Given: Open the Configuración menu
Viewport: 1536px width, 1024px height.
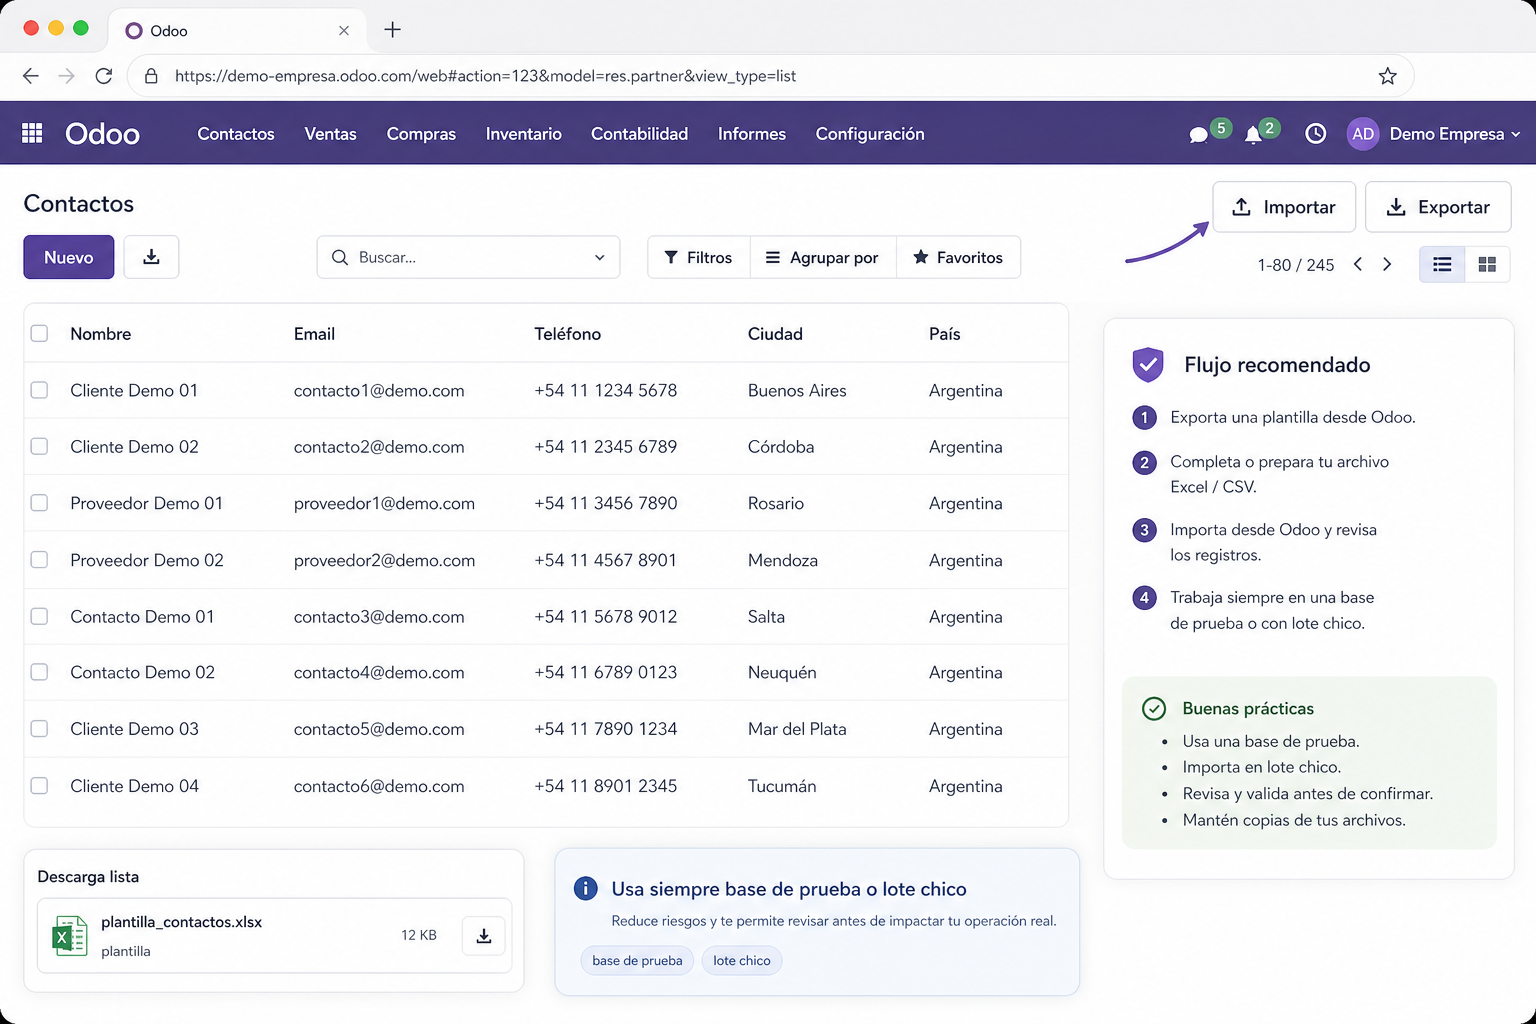Looking at the screenshot, I should [x=870, y=134].
